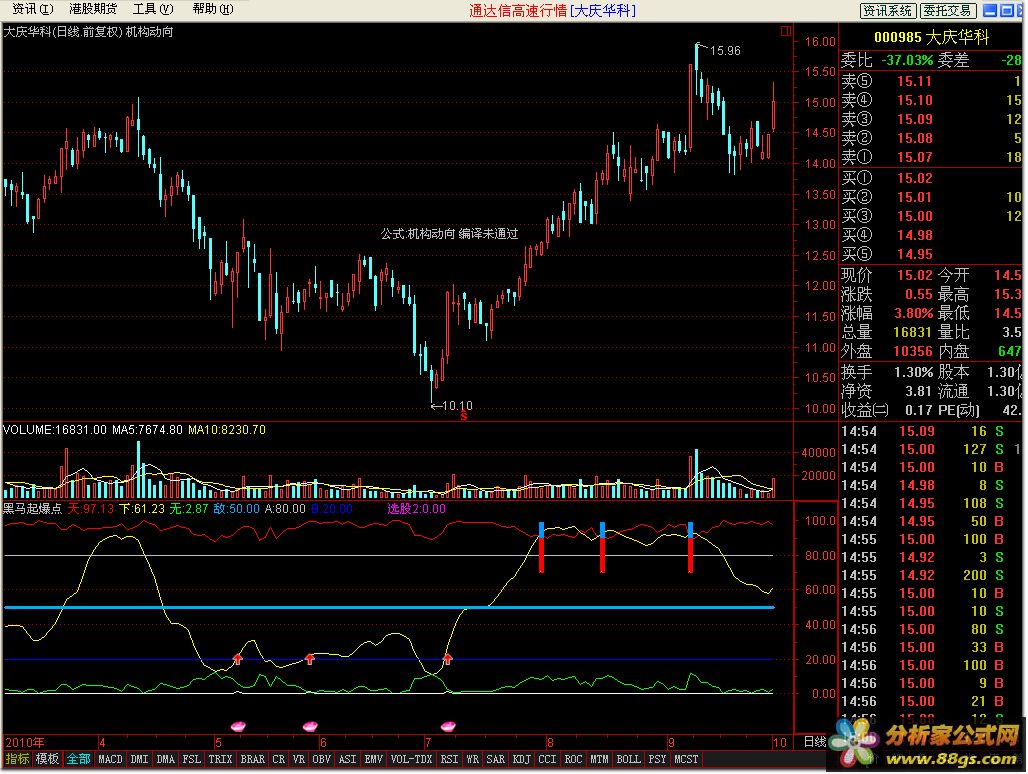Click the red S marker below 10.10 low
Screen dimensions: 1028x774
[464, 416]
